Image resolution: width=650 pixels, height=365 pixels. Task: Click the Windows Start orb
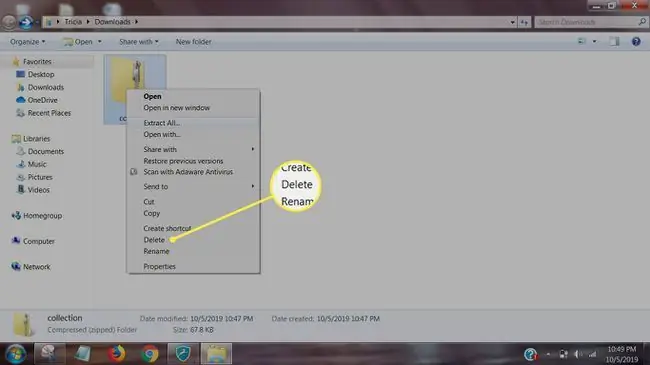click(15, 354)
